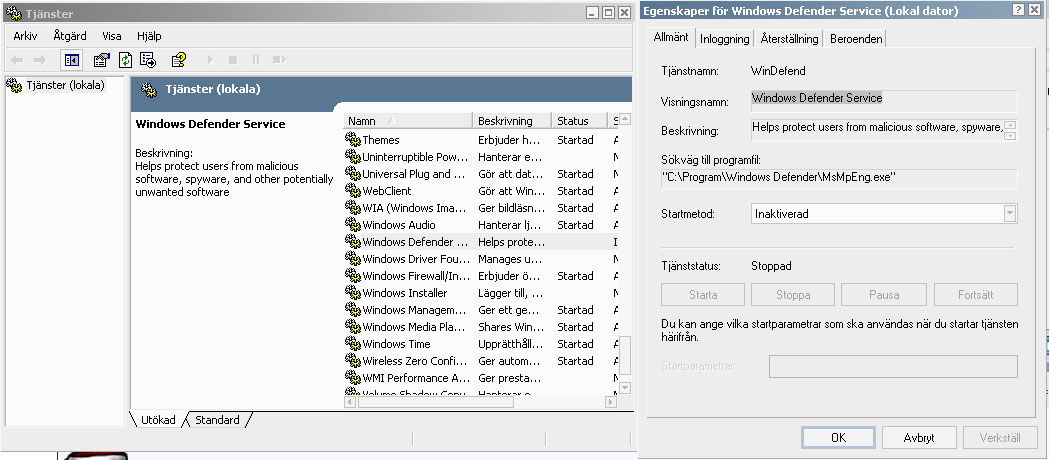
Task: Switch to the Återställning tab
Action: pos(789,39)
